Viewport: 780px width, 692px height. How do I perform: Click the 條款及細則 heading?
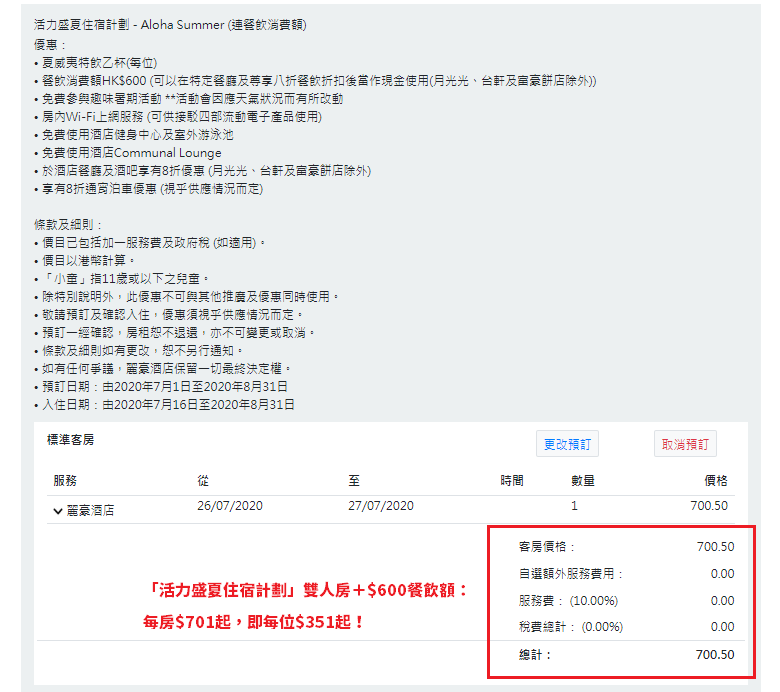coord(68,225)
